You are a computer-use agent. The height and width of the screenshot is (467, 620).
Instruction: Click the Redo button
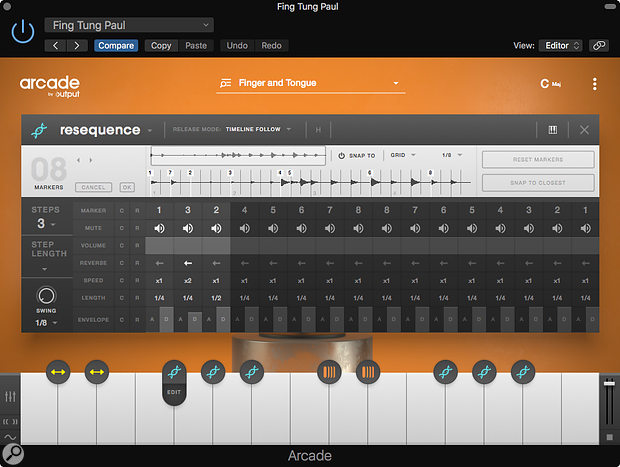271,45
